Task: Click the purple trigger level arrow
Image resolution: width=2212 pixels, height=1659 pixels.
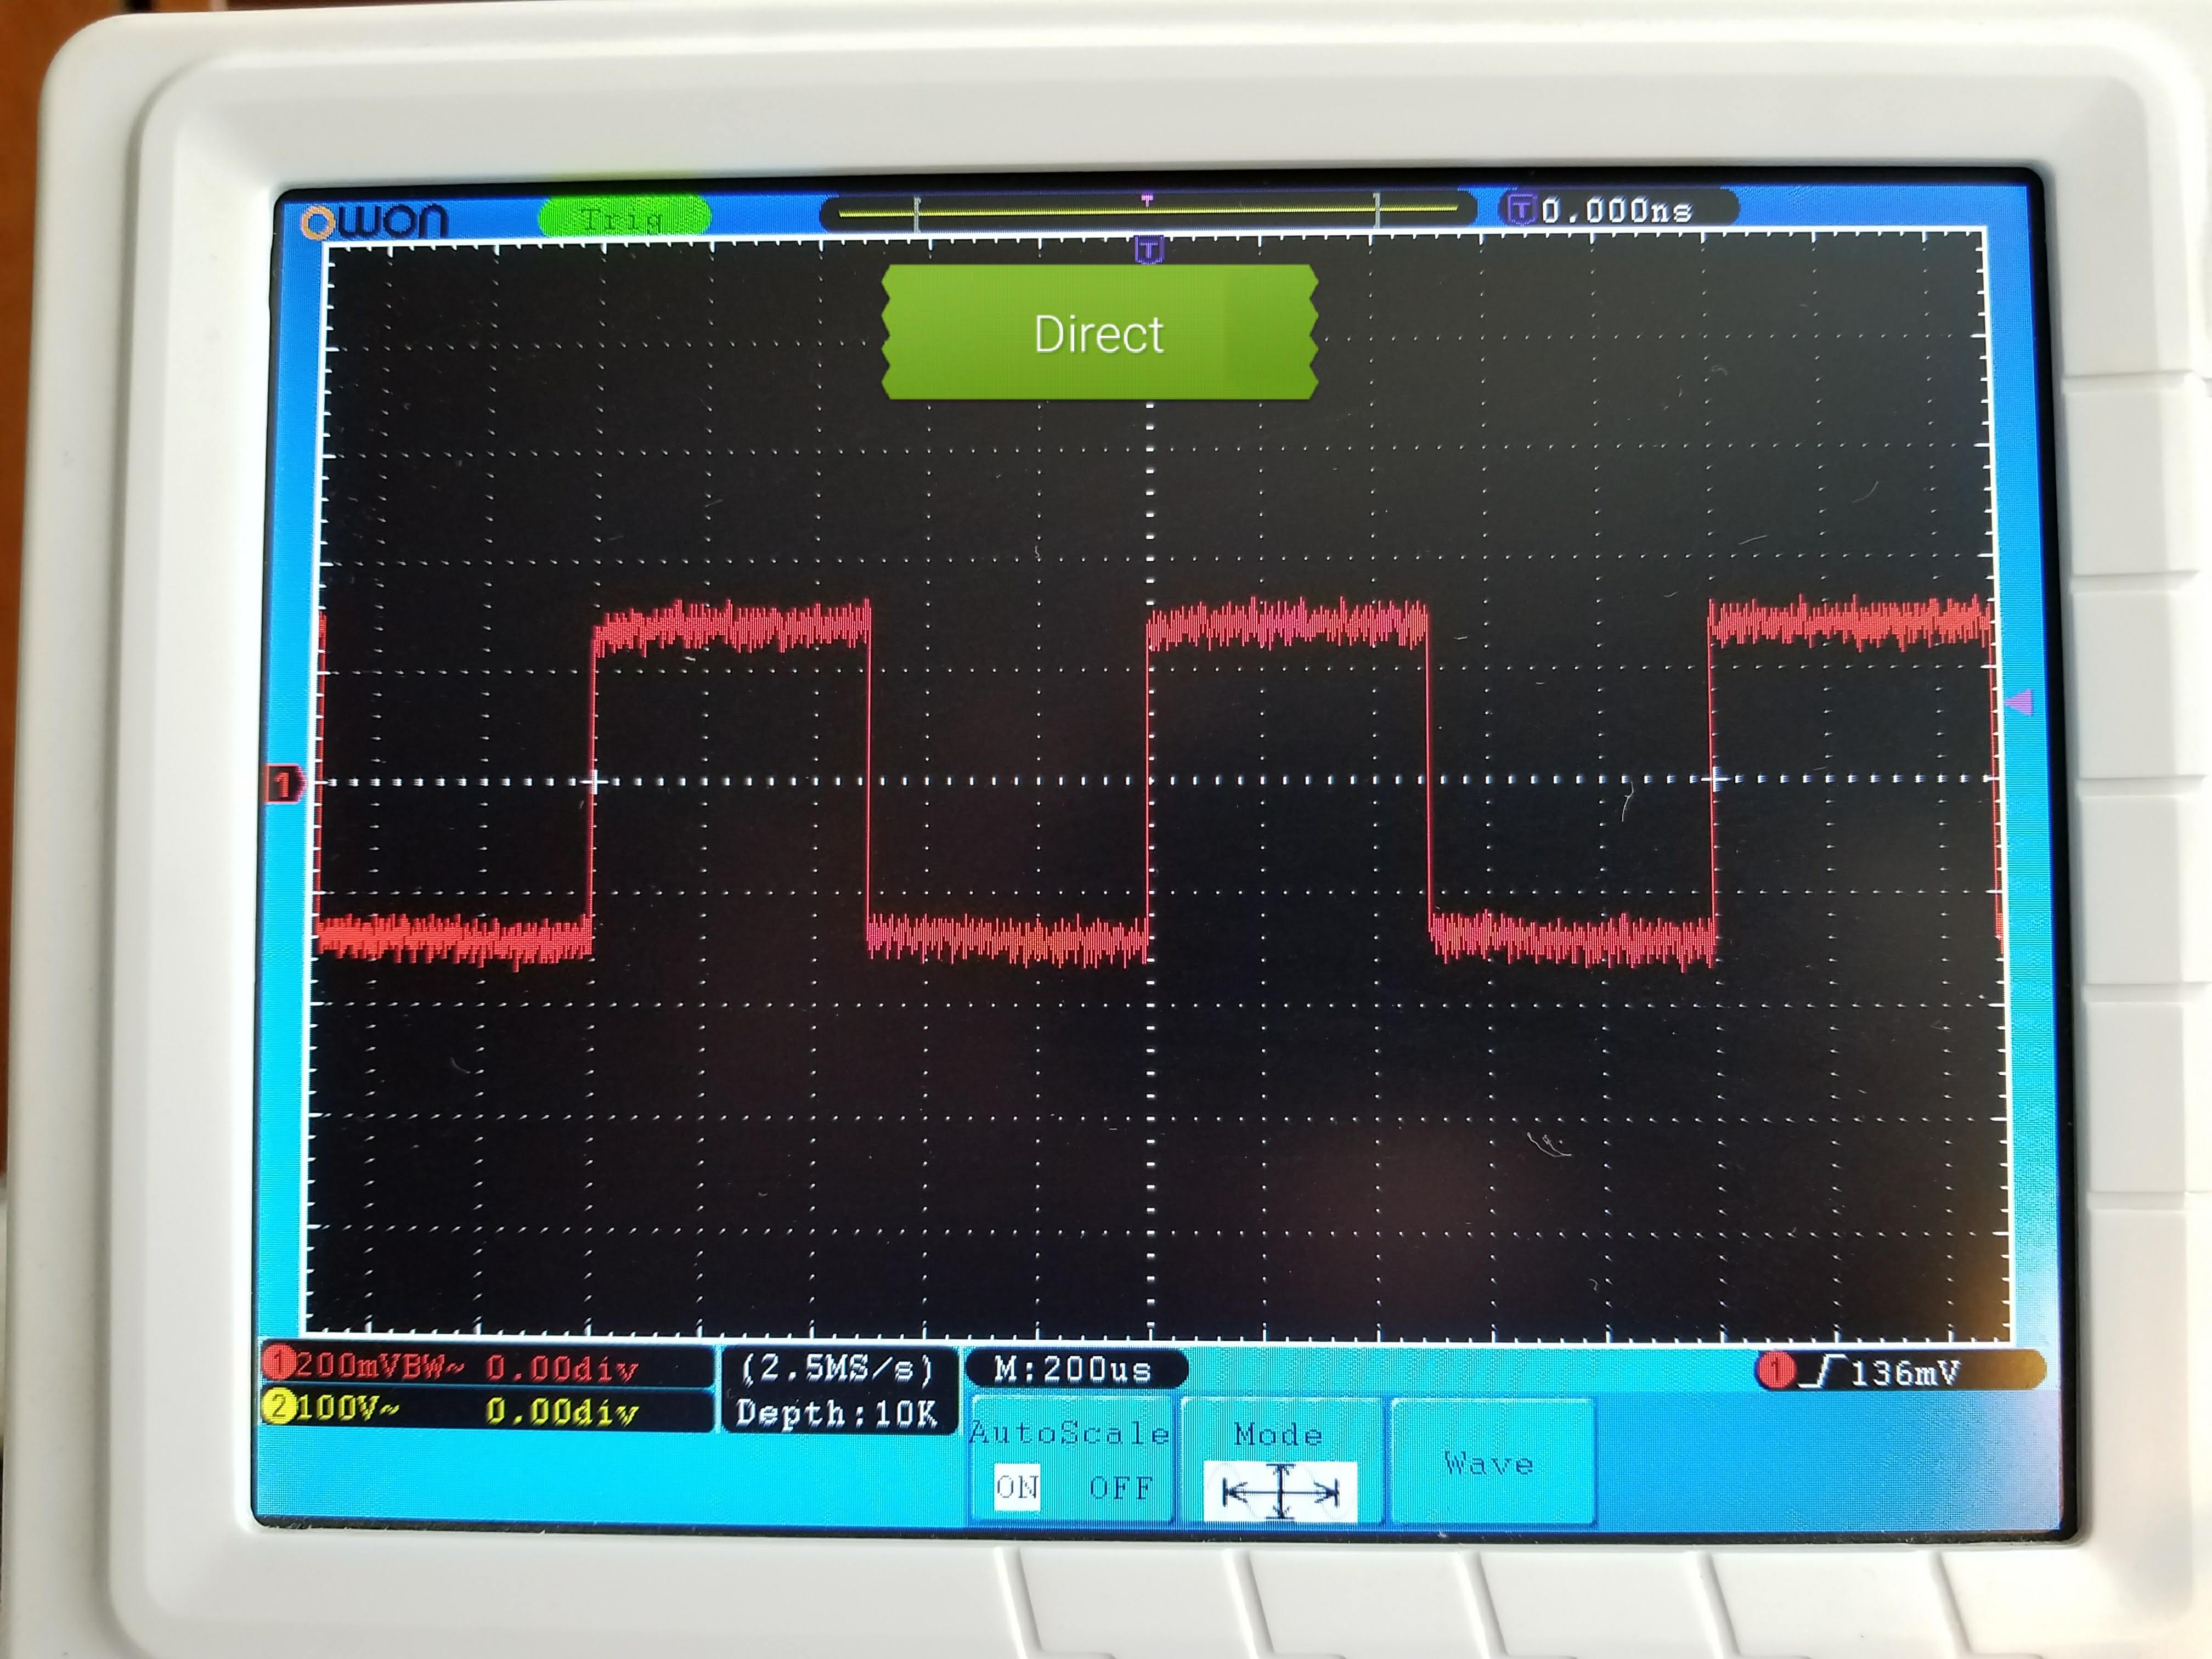Action: click(2019, 703)
